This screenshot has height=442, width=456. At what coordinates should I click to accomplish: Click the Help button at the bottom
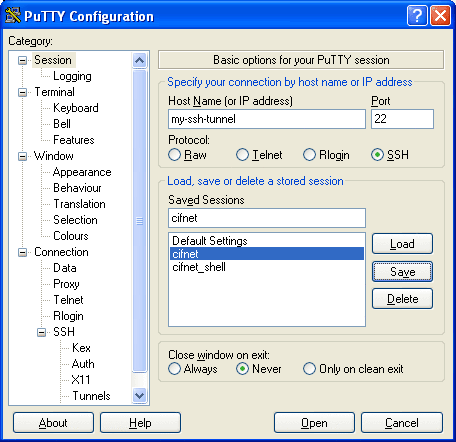[140, 423]
